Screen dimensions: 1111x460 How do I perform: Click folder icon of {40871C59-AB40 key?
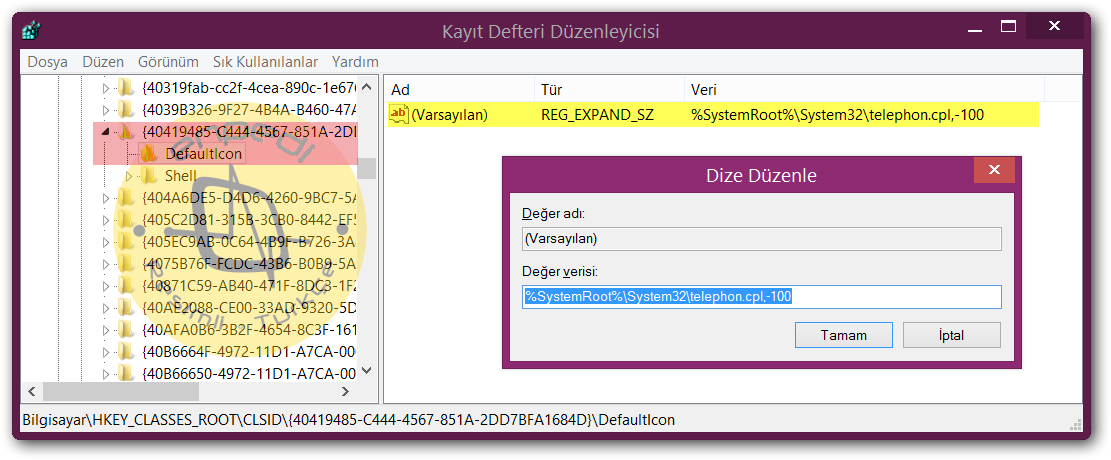pyautogui.click(x=126, y=286)
